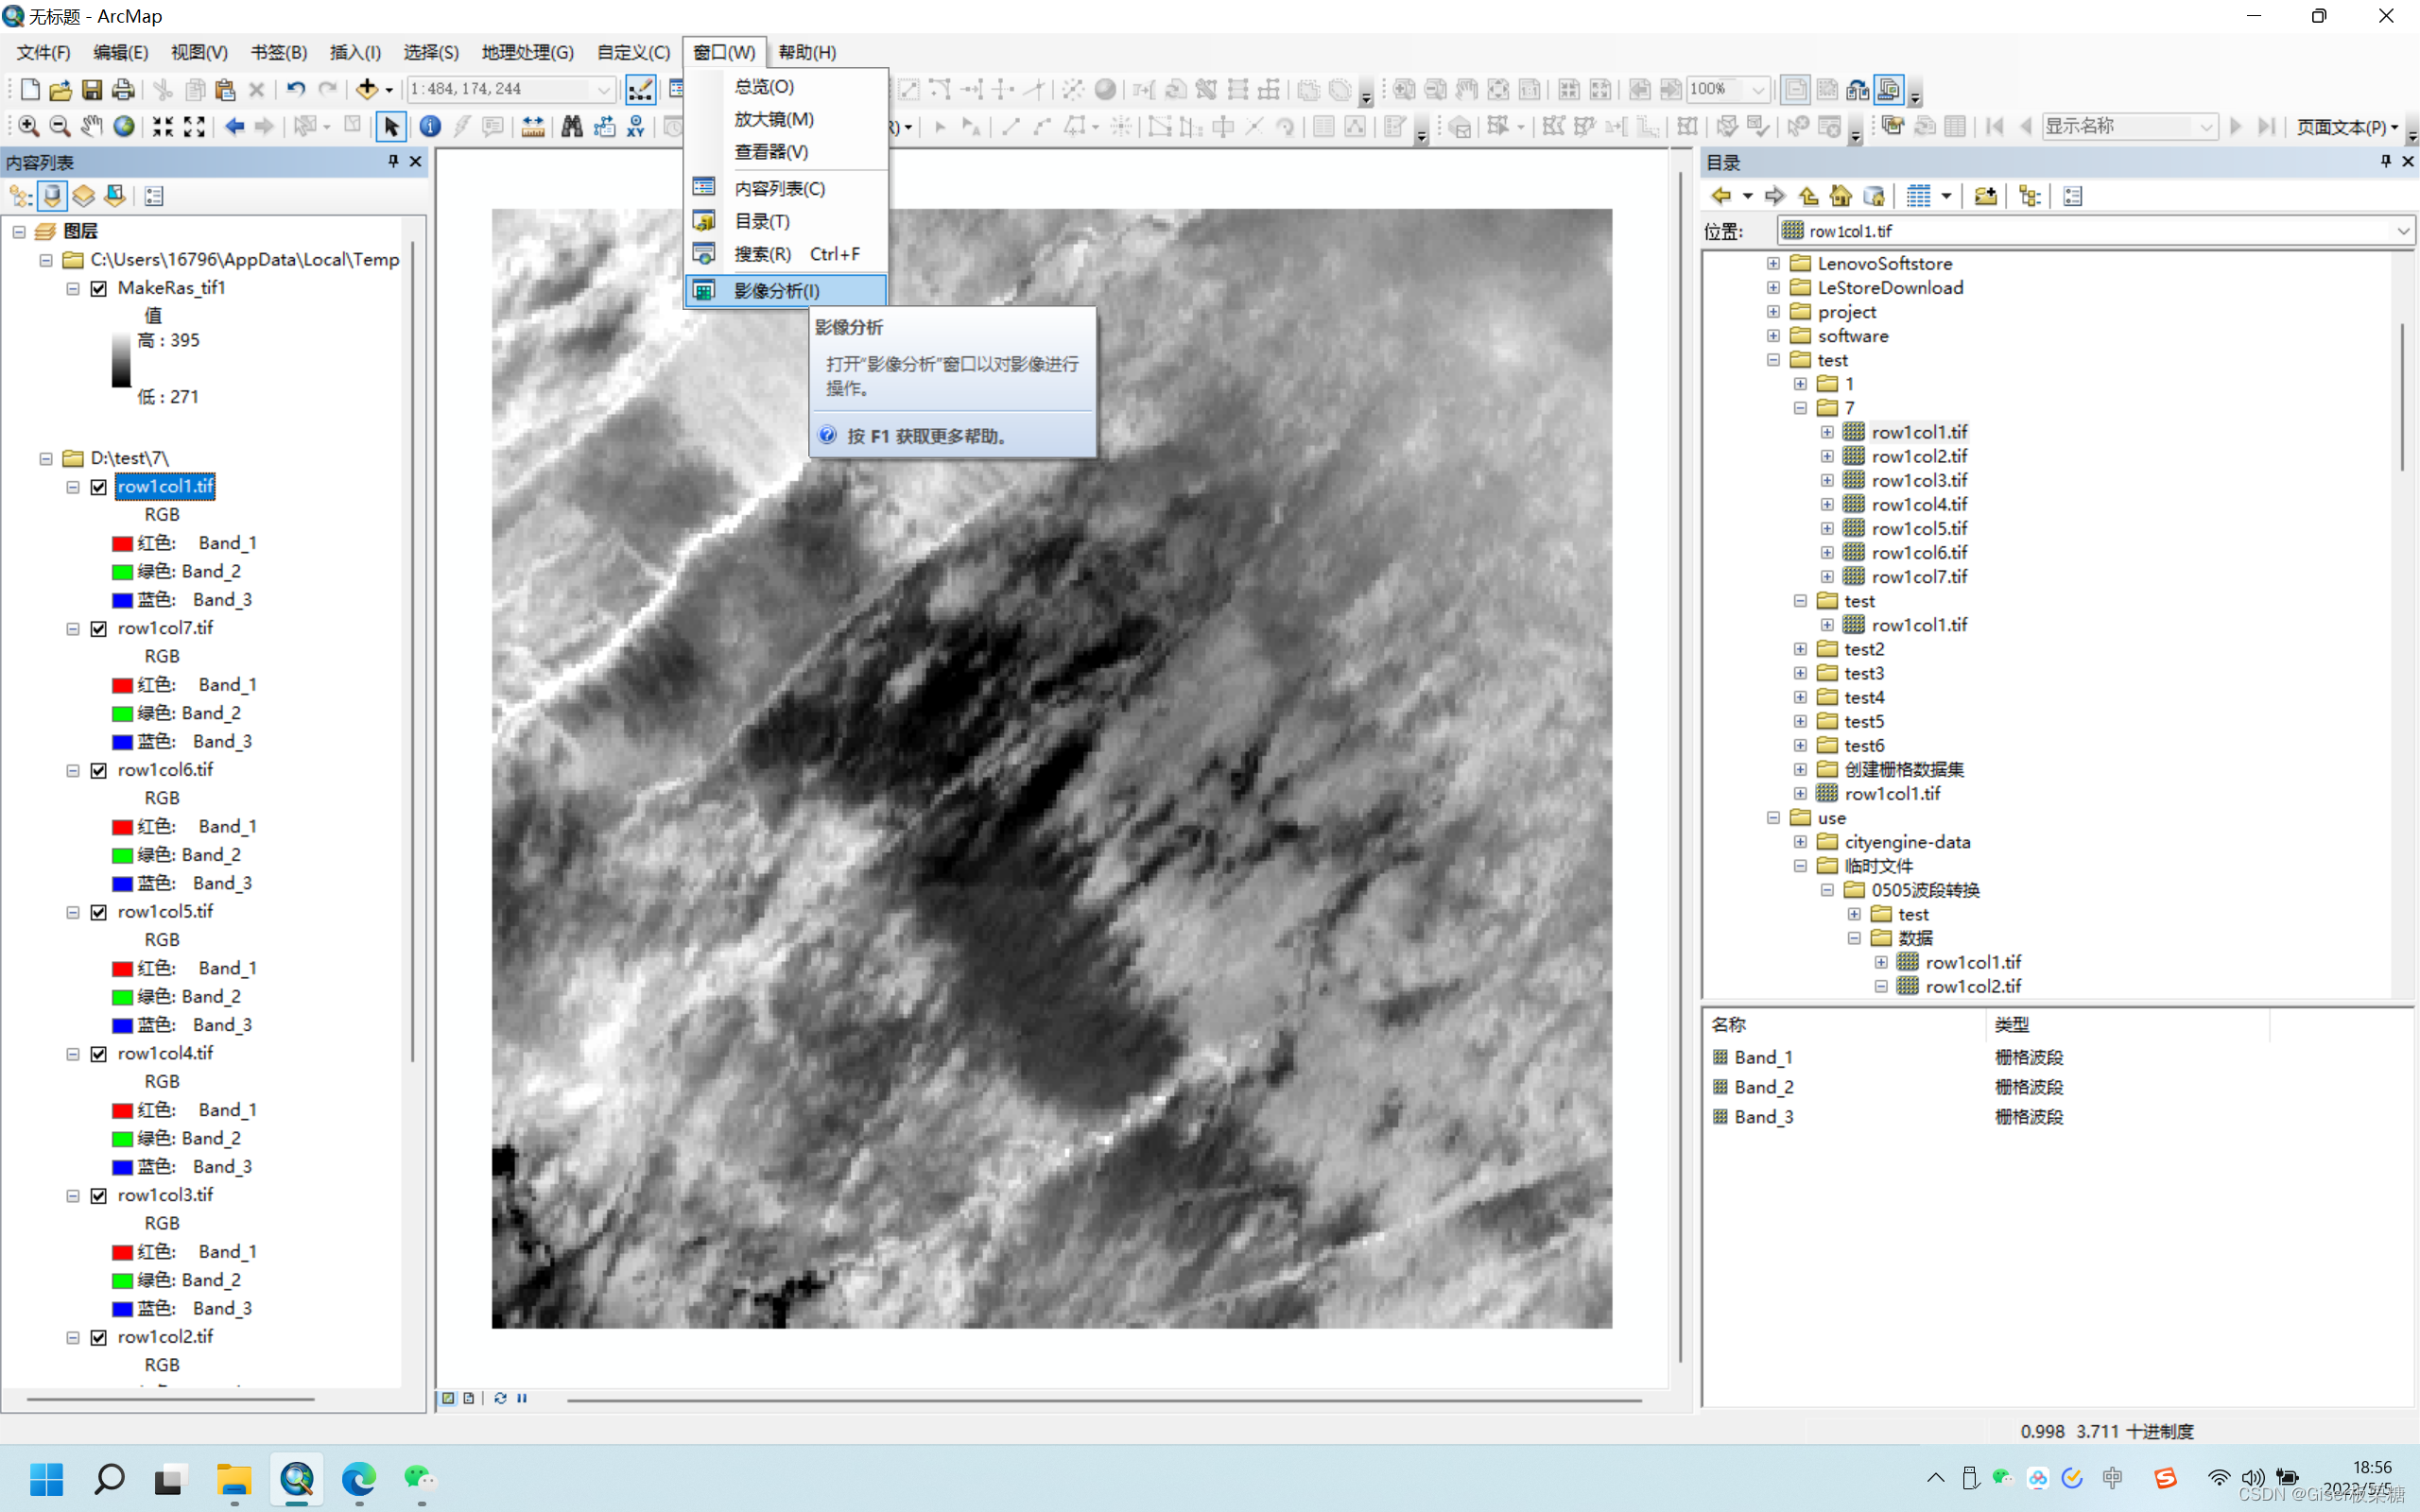Expand the software folder in Catalog tree

(1773, 336)
